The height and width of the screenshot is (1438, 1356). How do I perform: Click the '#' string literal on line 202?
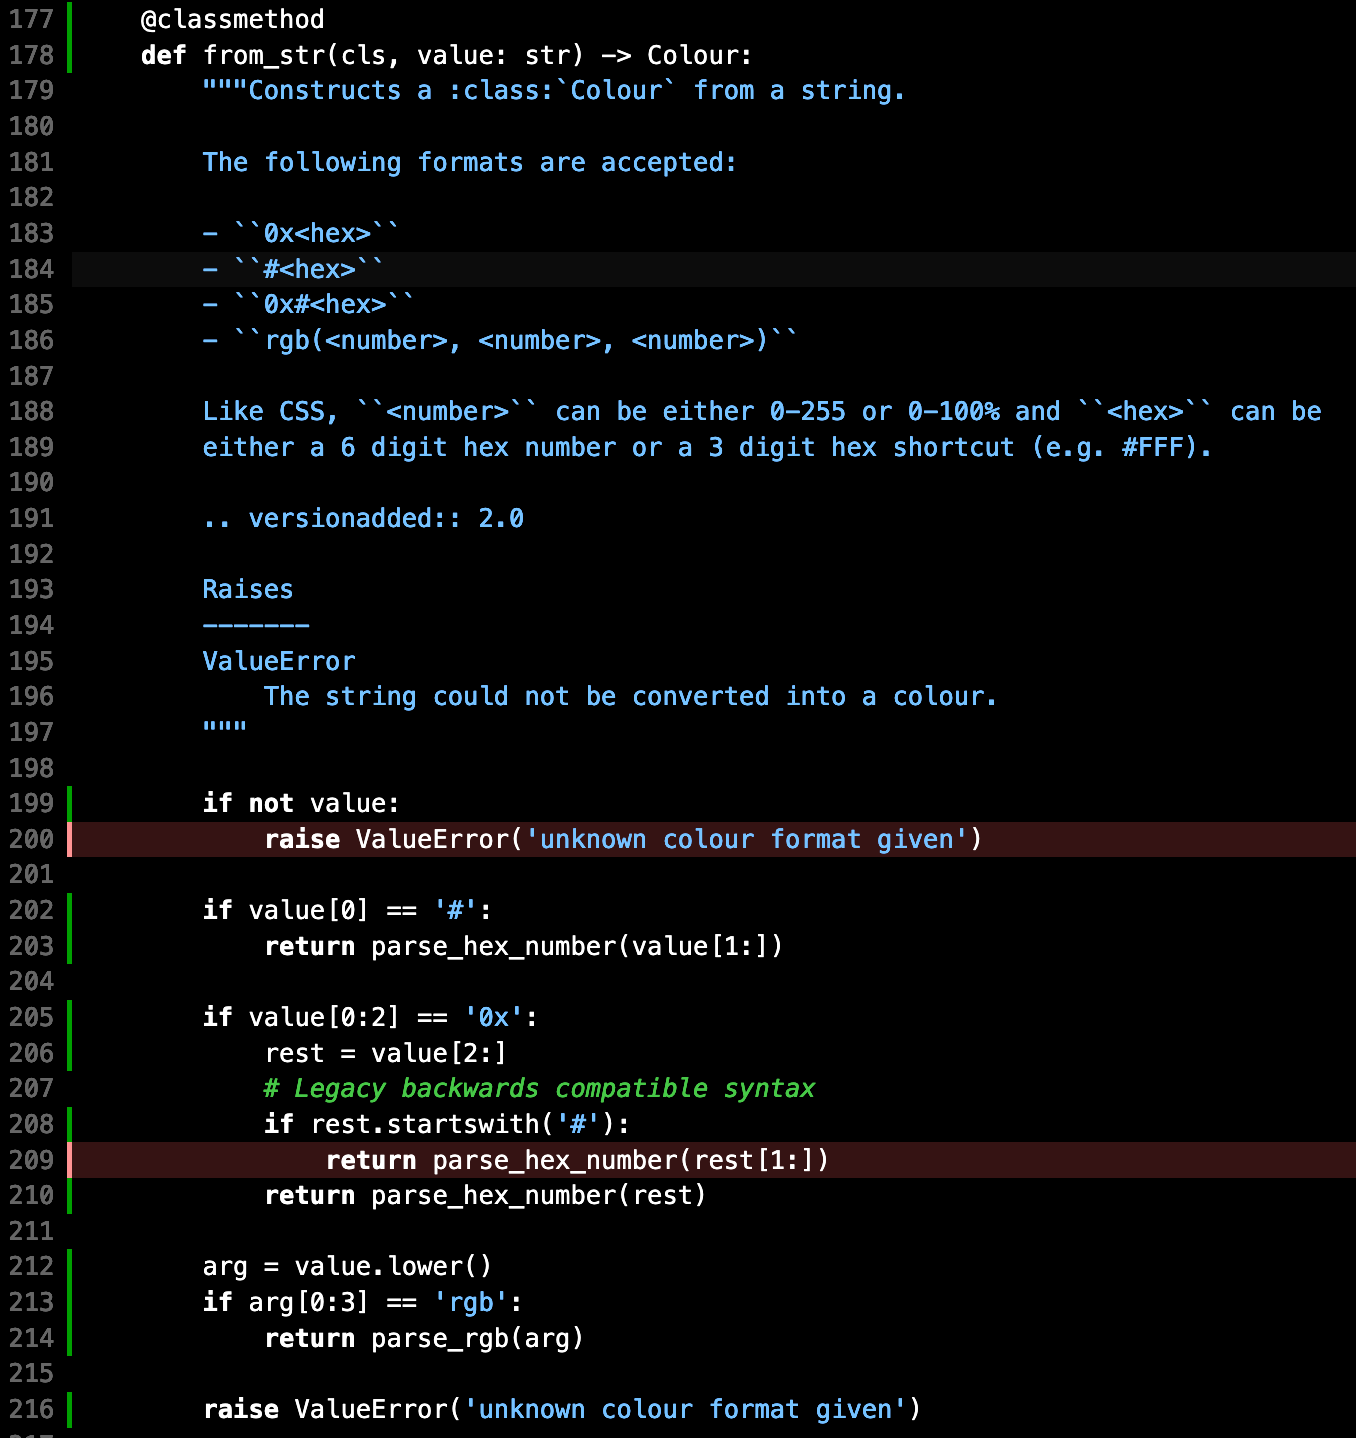(454, 910)
